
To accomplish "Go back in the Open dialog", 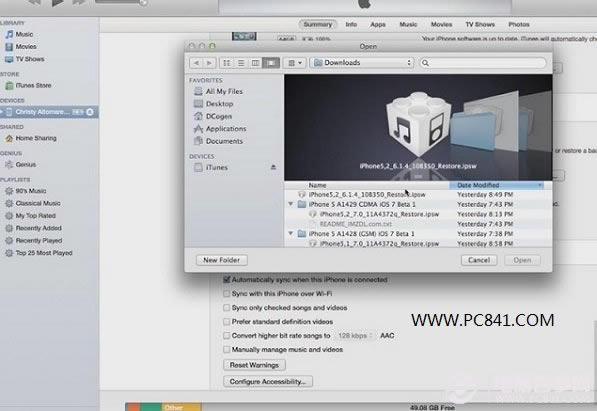I will (x=196, y=63).
